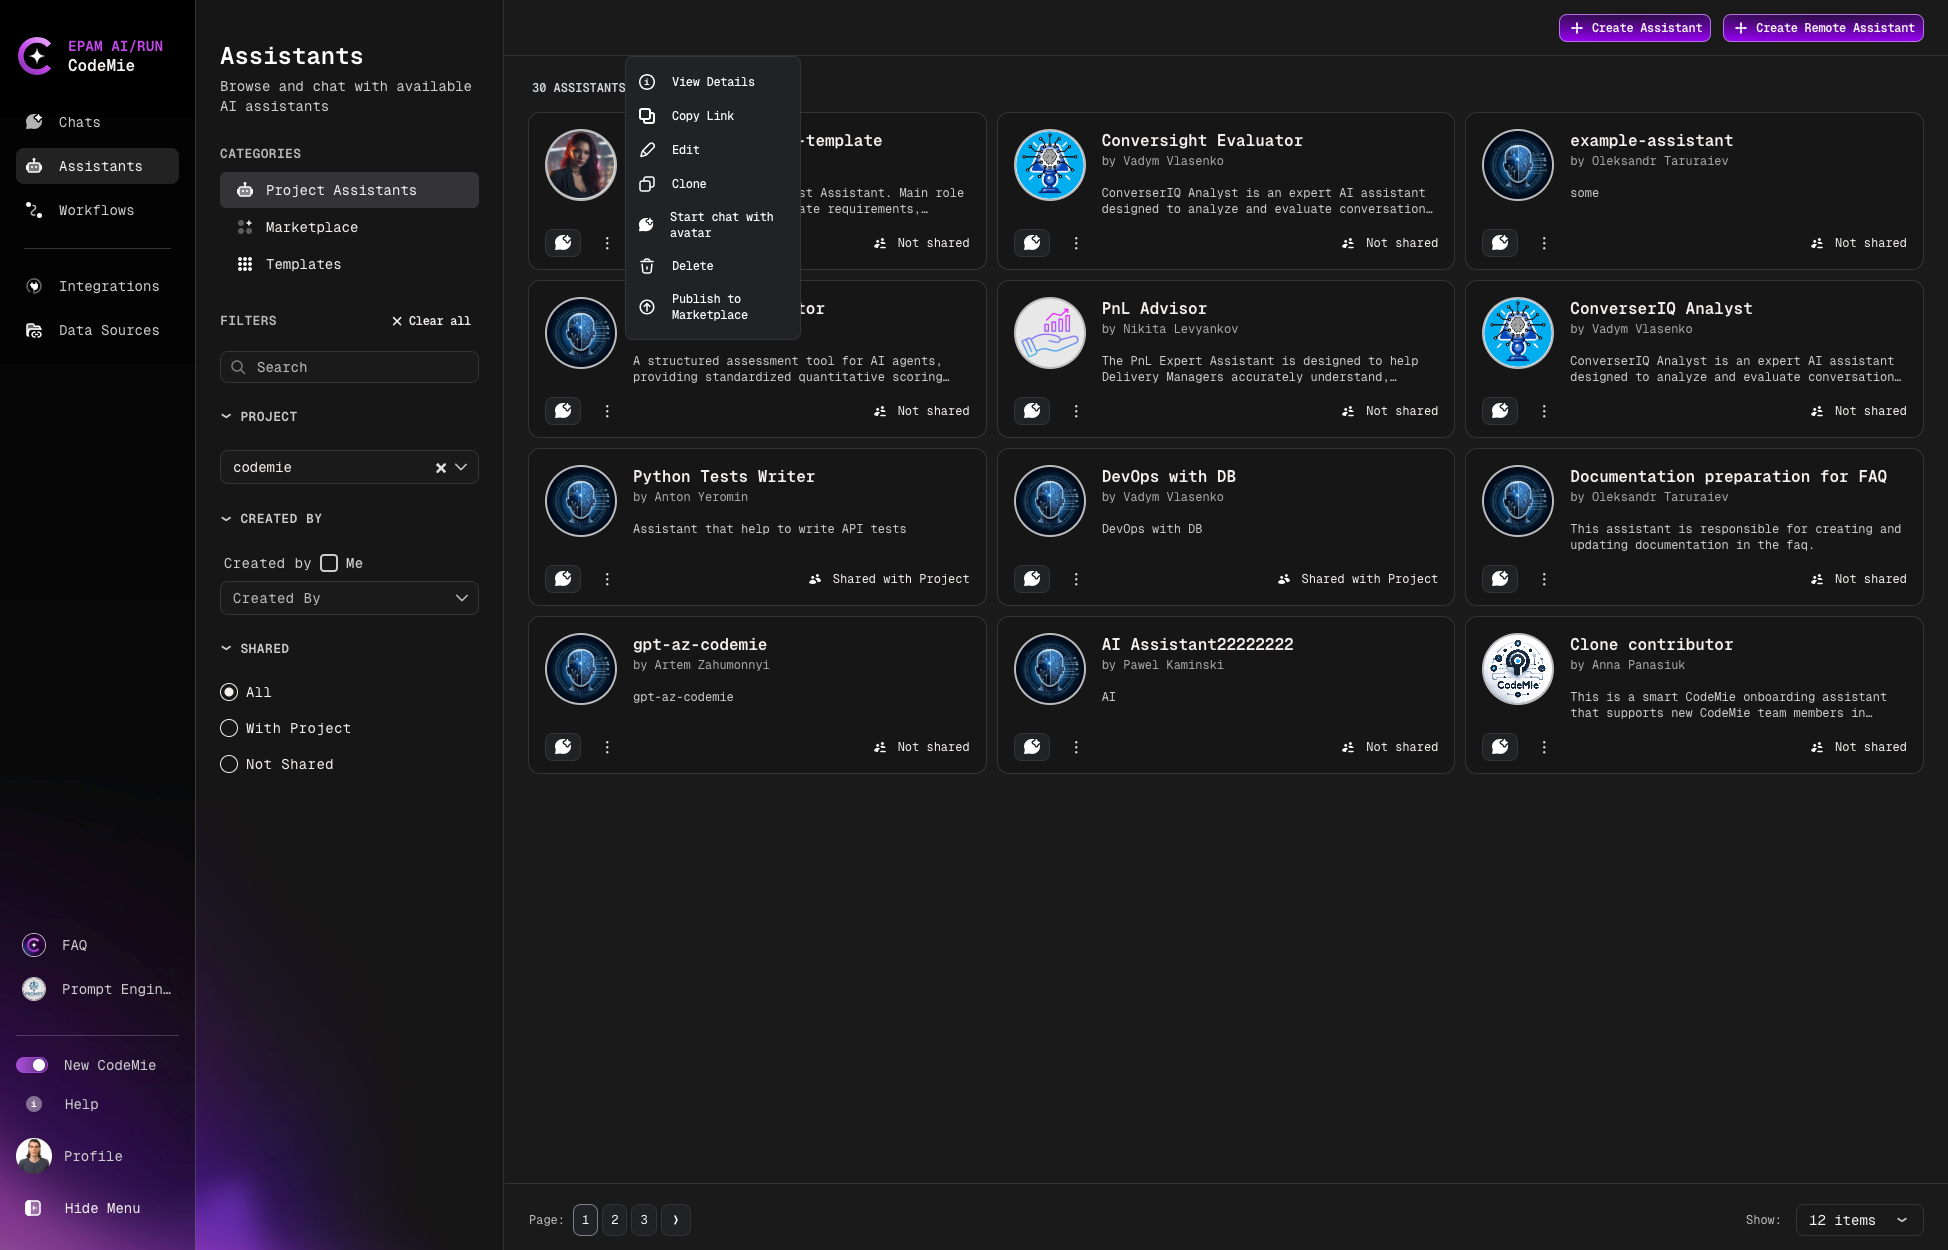
Task: Open the Data Sources section
Action: pyautogui.click(x=109, y=330)
